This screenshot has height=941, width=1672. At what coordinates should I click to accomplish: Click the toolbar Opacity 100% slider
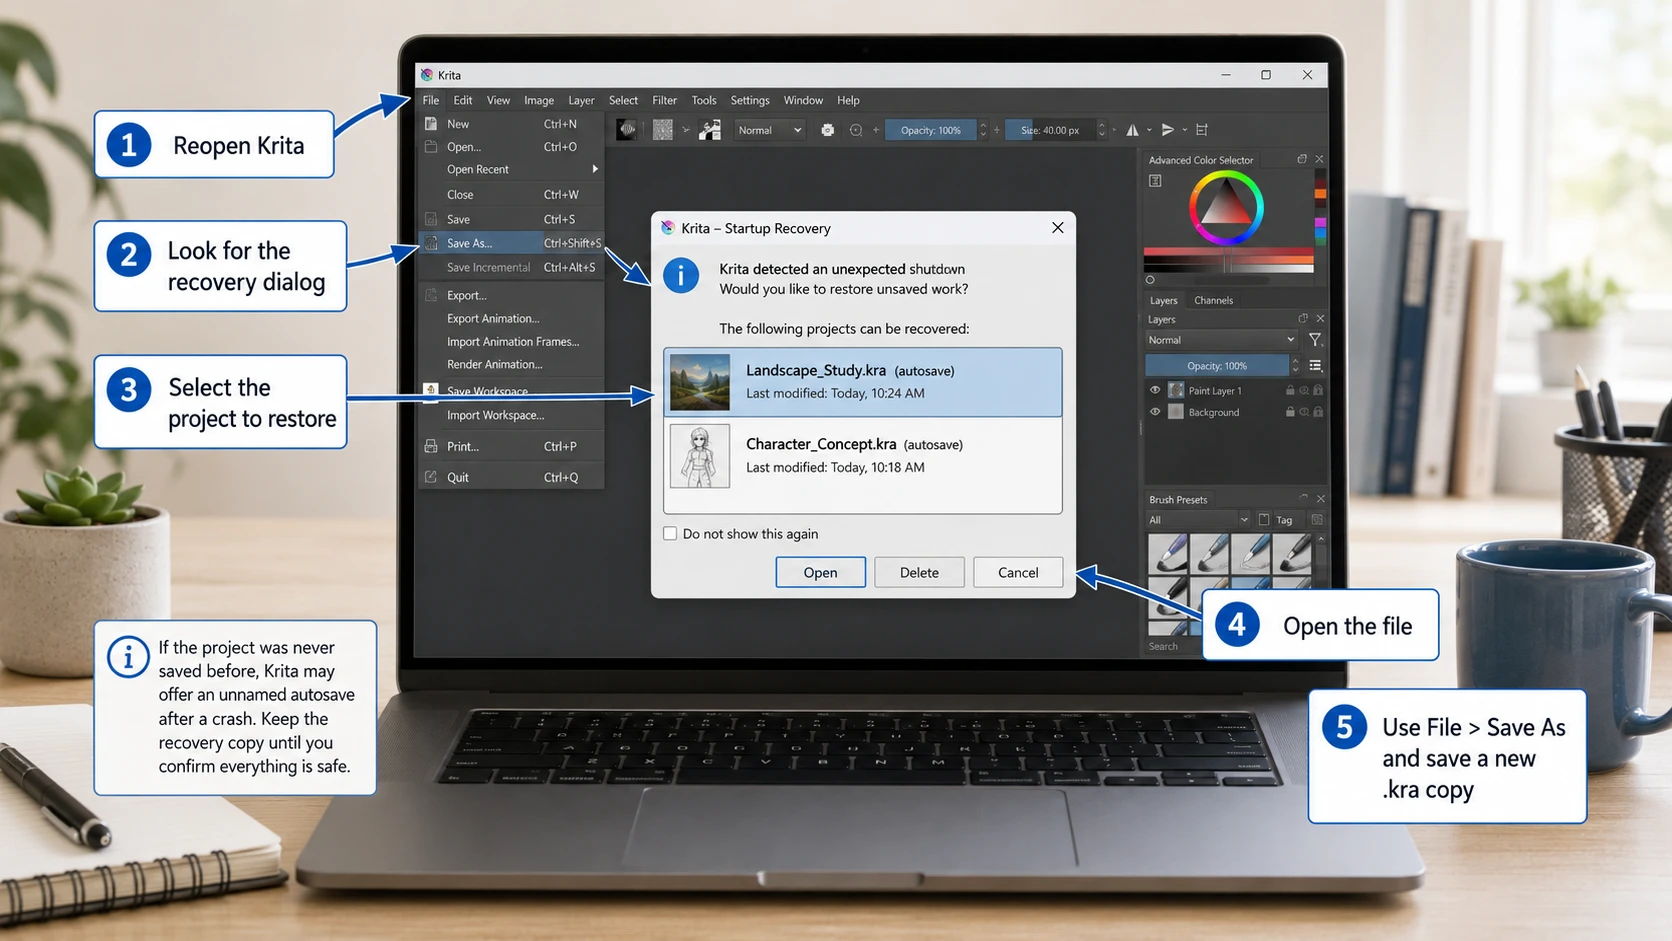(x=930, y=130)
